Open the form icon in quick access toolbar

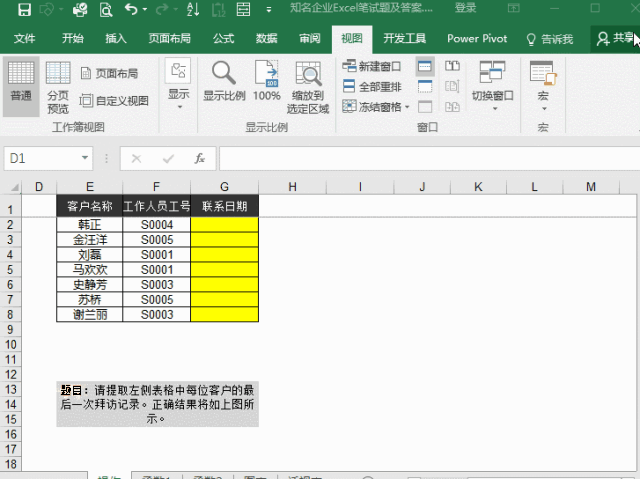243,9
